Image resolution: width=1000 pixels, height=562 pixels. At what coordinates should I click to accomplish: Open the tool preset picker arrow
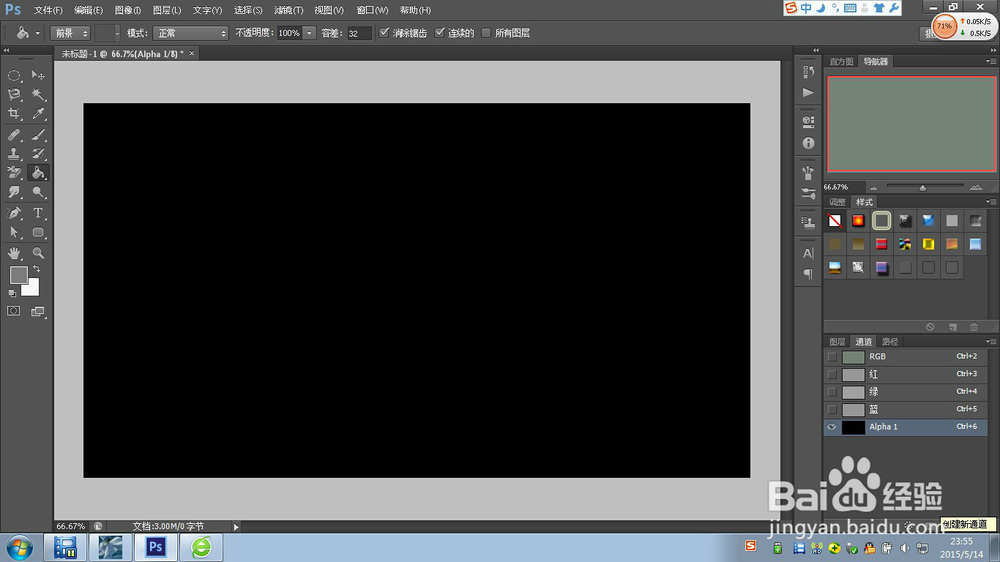pos(38,33)
